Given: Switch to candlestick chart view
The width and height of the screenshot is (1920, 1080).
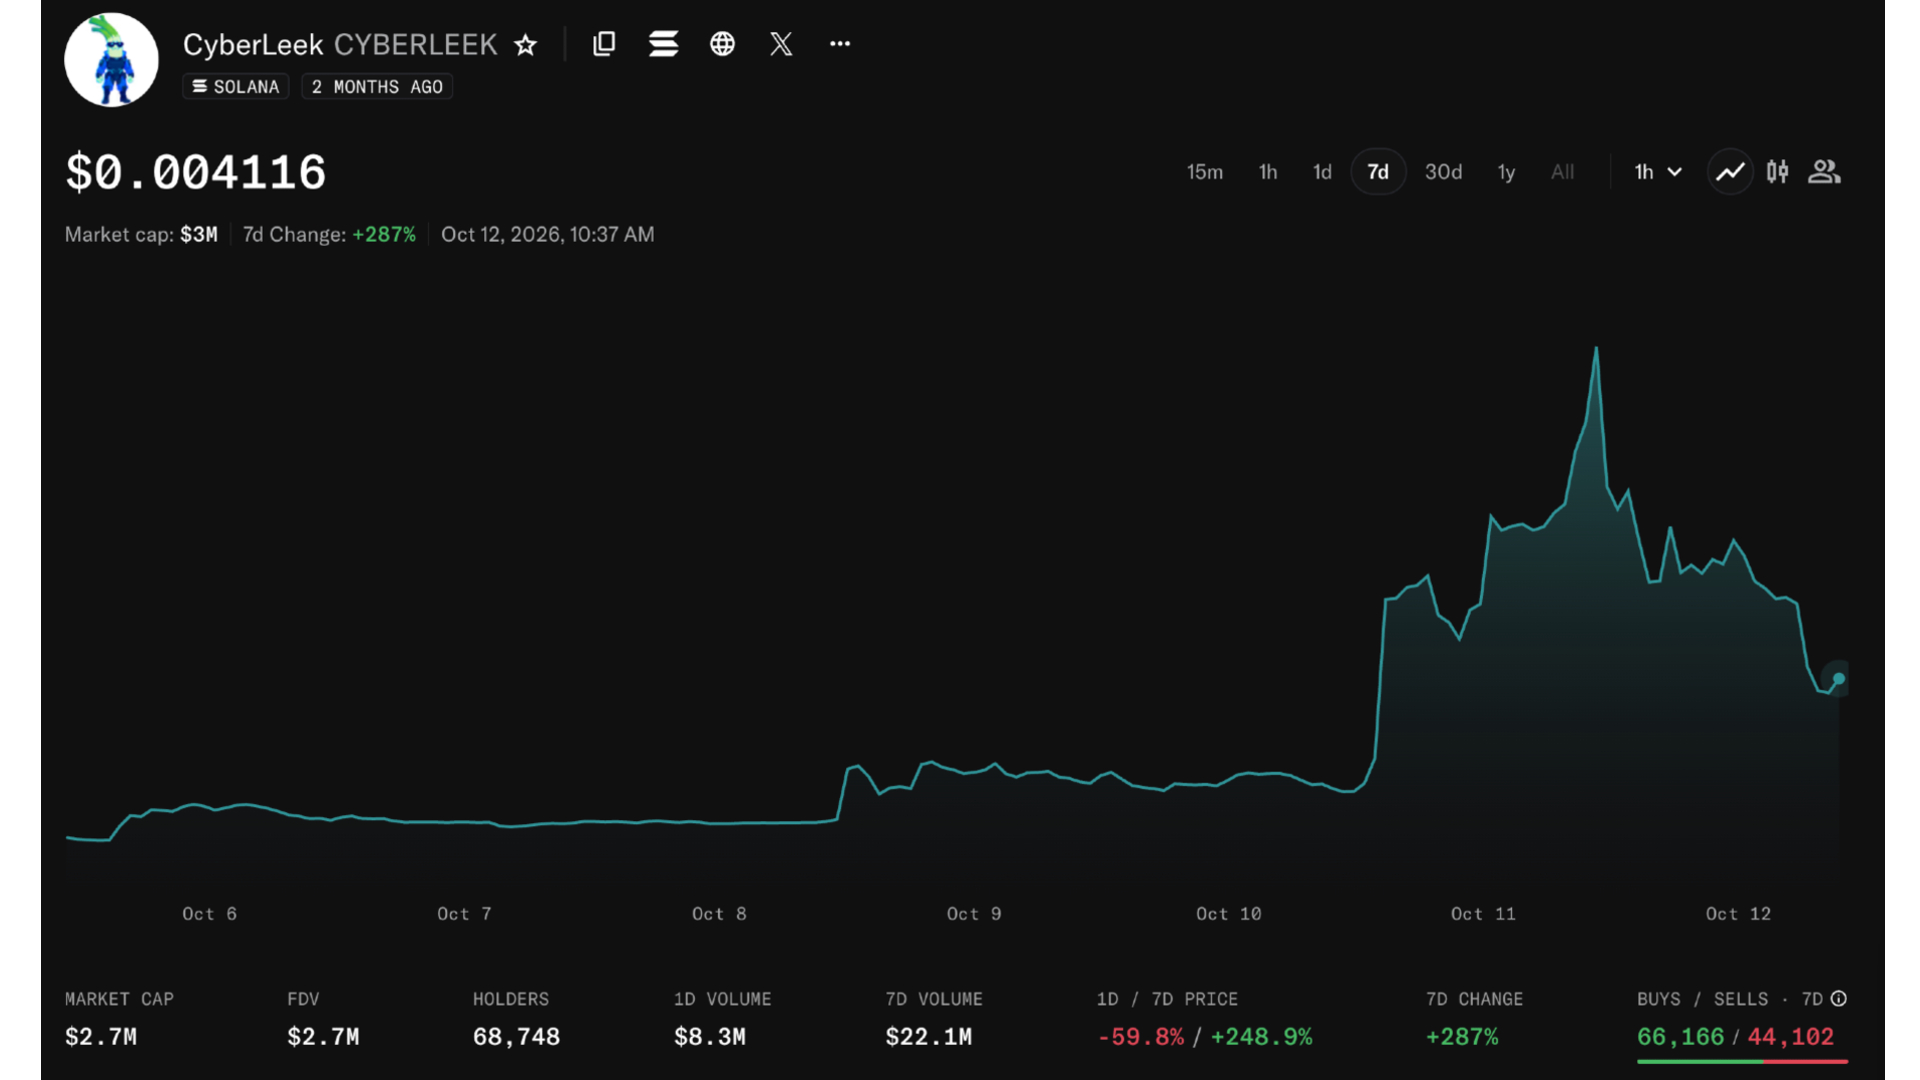Looking at the screenshot, I should (x=1777, y=172).
